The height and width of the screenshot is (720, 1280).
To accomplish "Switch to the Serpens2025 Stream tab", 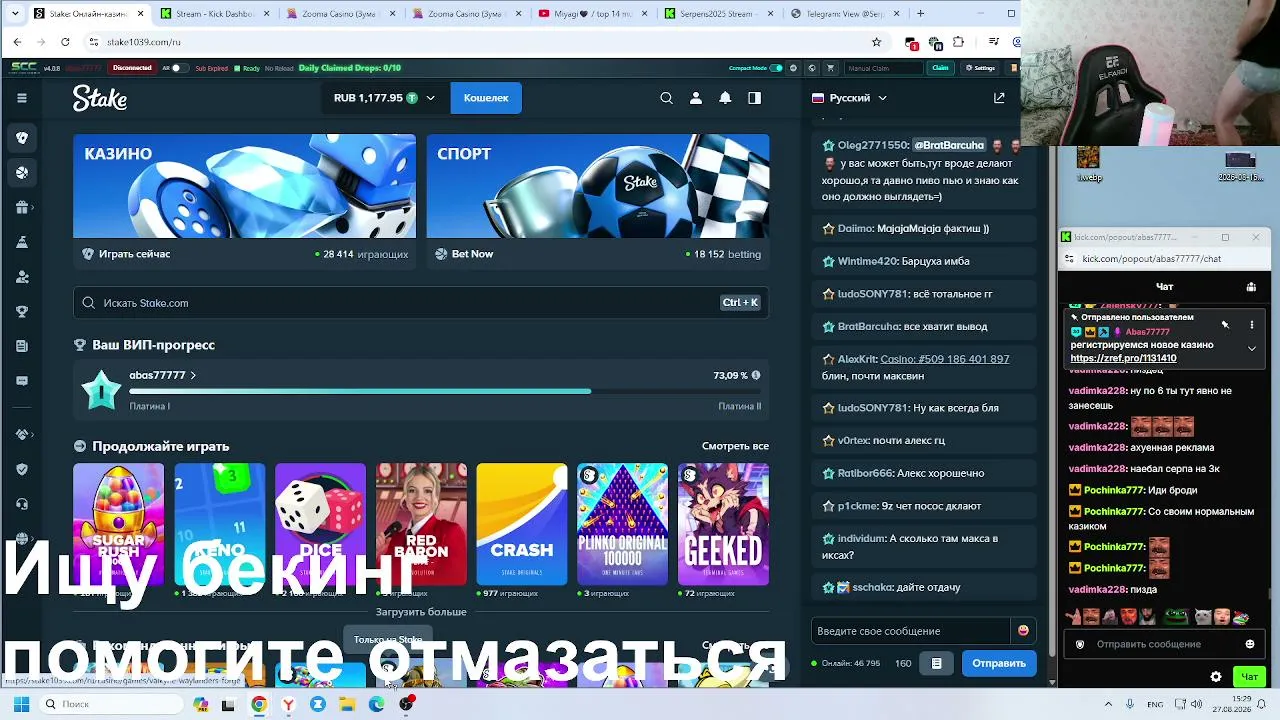I will 717,14.
